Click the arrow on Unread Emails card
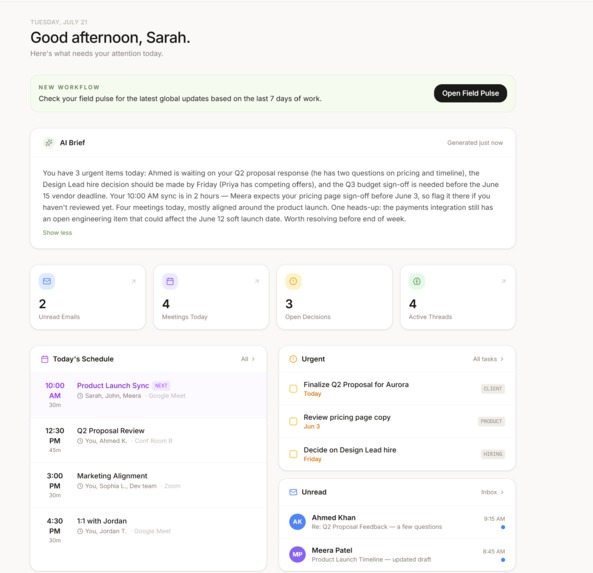593x573 pixels. 134,281
